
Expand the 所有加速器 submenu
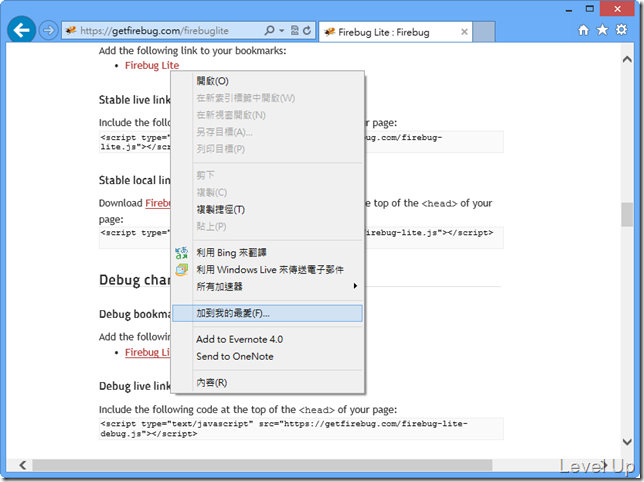tap(267, 287)
